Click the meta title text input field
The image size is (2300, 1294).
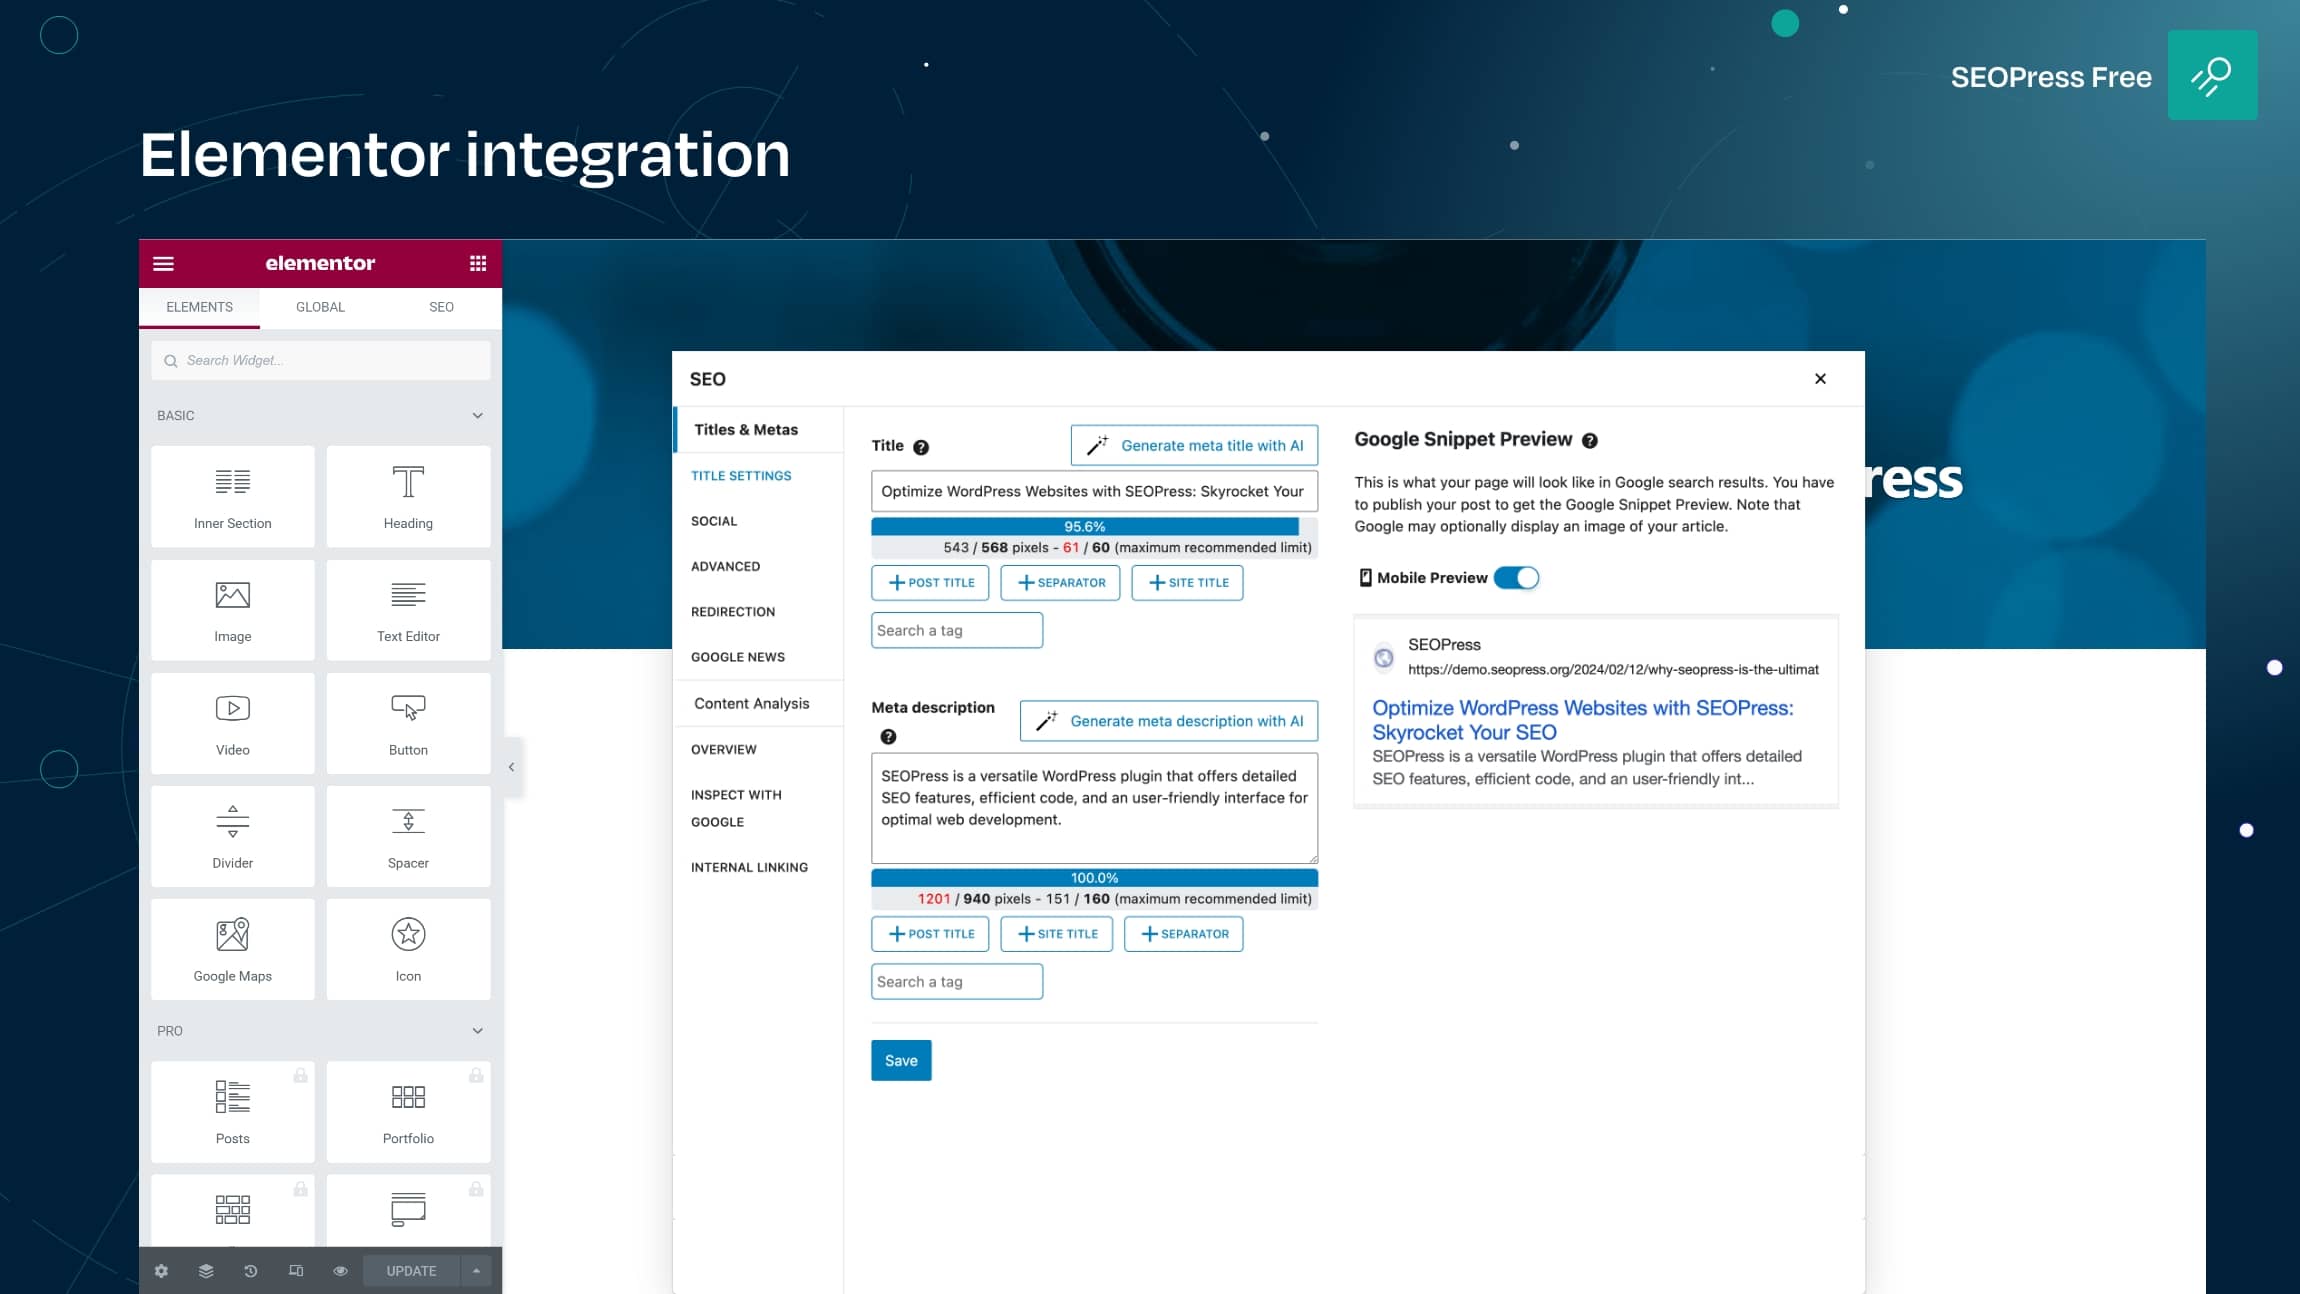click(1093, 490)
